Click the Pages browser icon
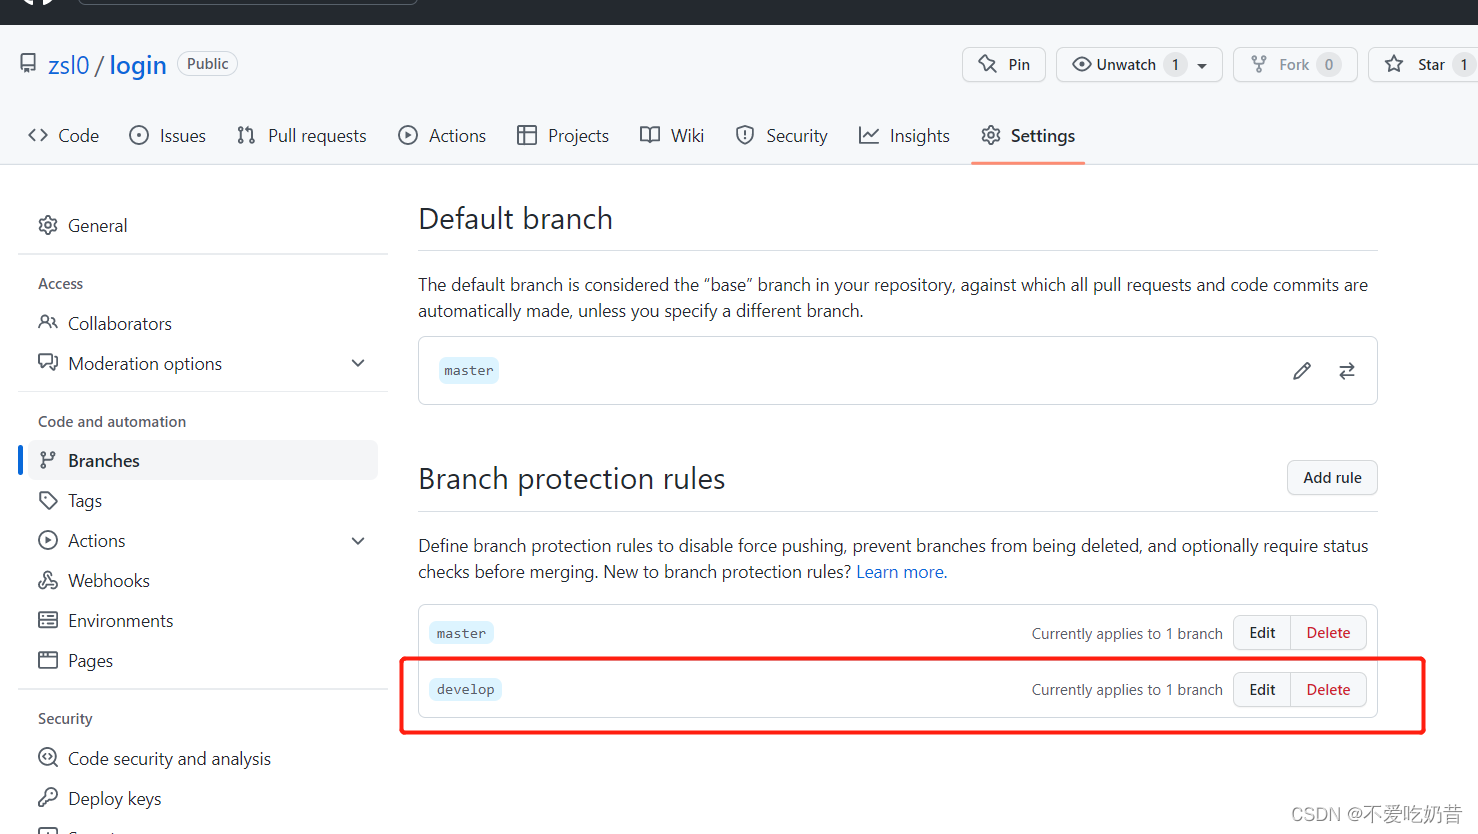Screen dimensions: 1478x834 pos(48,660)
